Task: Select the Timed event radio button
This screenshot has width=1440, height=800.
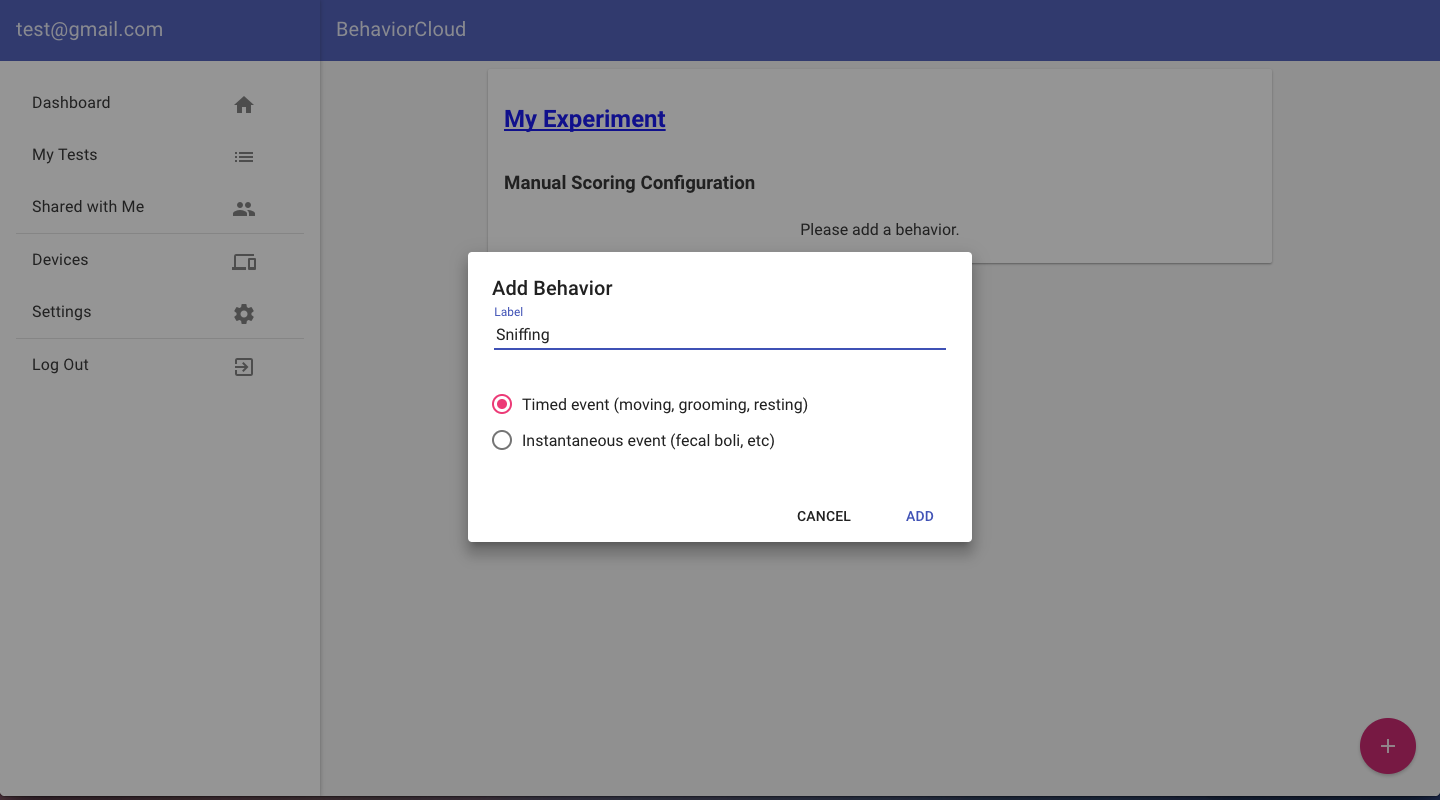Action: [502, 405]
